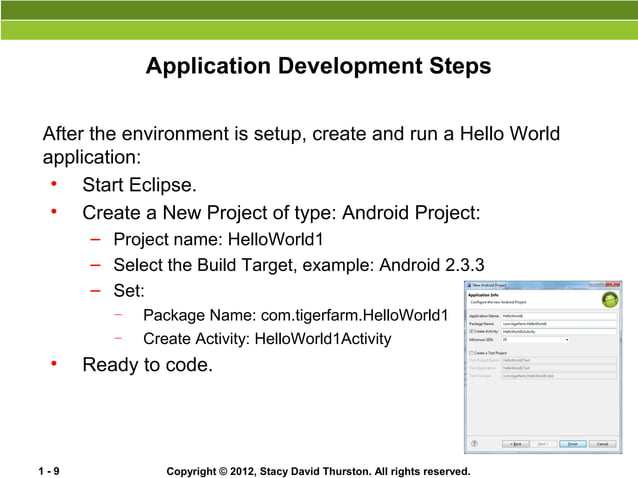
Task: Click the Application Development Steps slide title
Action: point(318,67)
